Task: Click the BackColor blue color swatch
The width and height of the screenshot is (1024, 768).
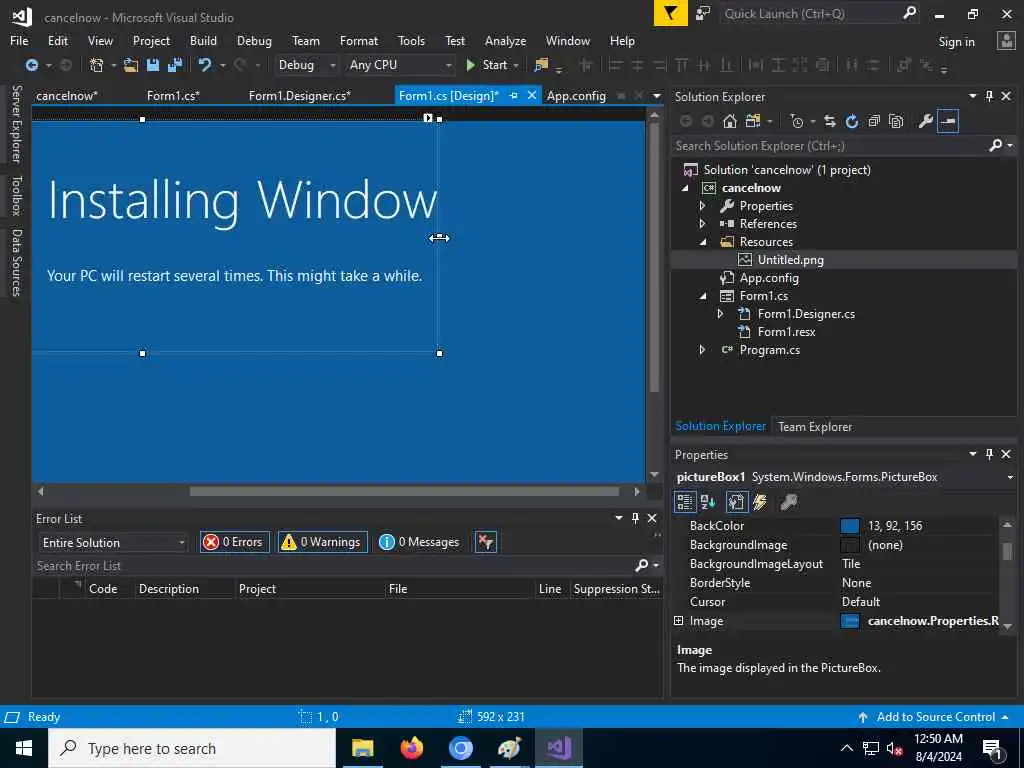Action: click(x=850, y=526)
